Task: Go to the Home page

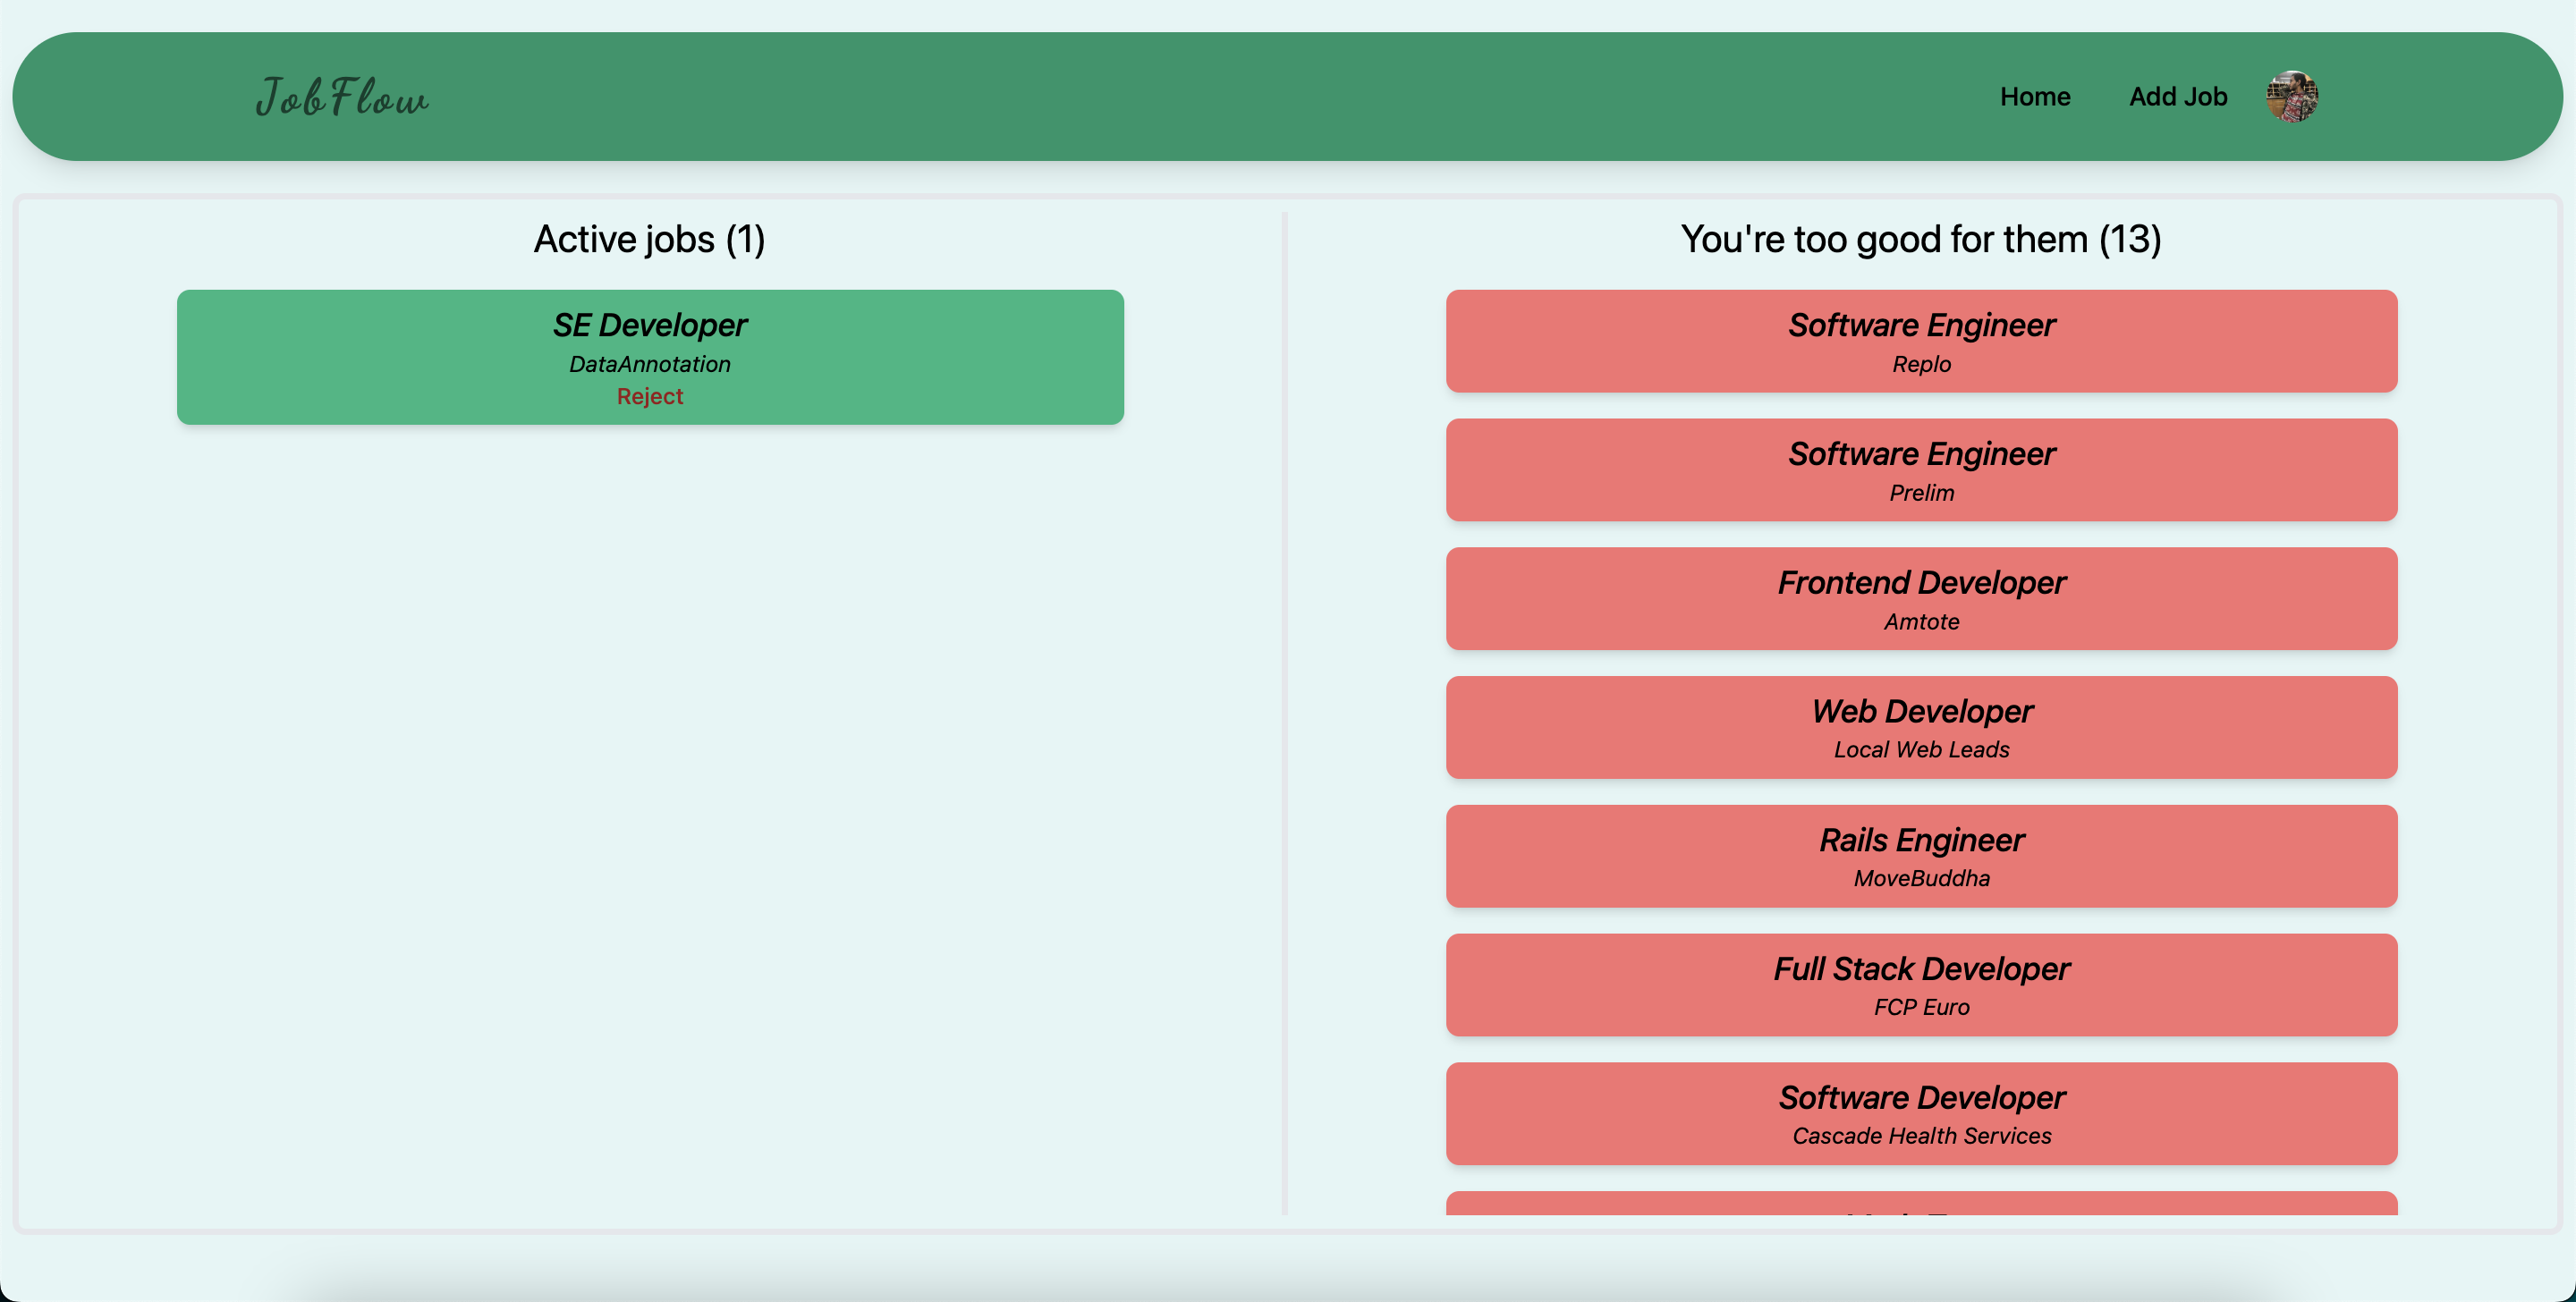Action: (2035, 97)
